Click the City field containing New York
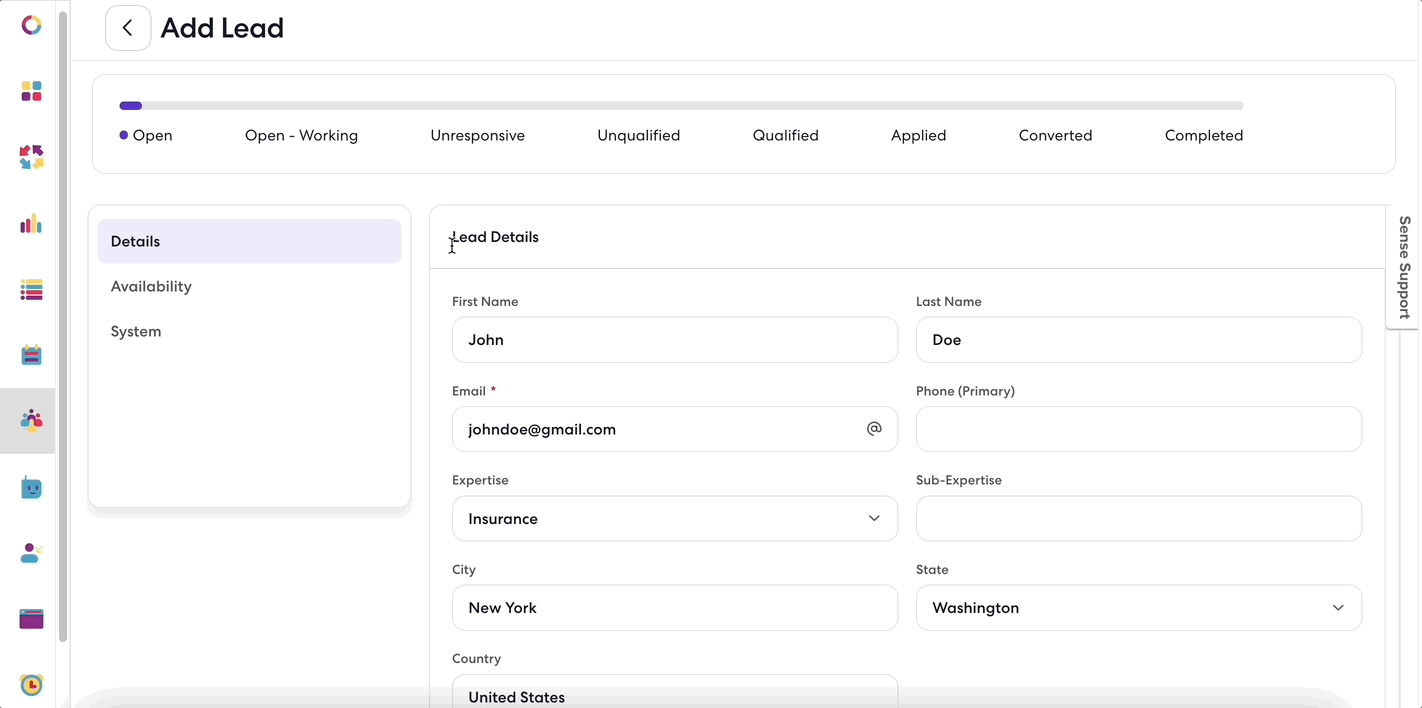The width and height of the screenshot is (1422, 708). point(675,608)
